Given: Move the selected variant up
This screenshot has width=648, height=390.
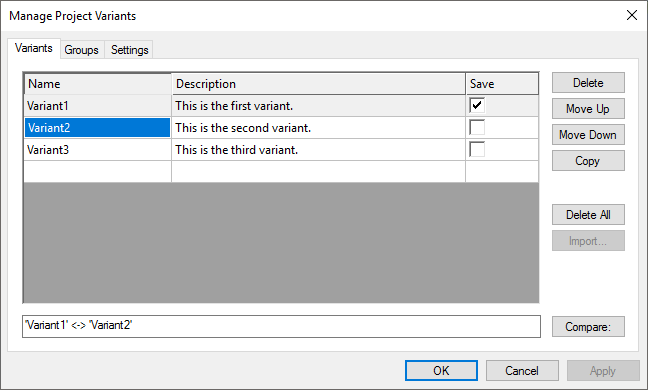Looking at the screenshot, I should tap(588, 109).
